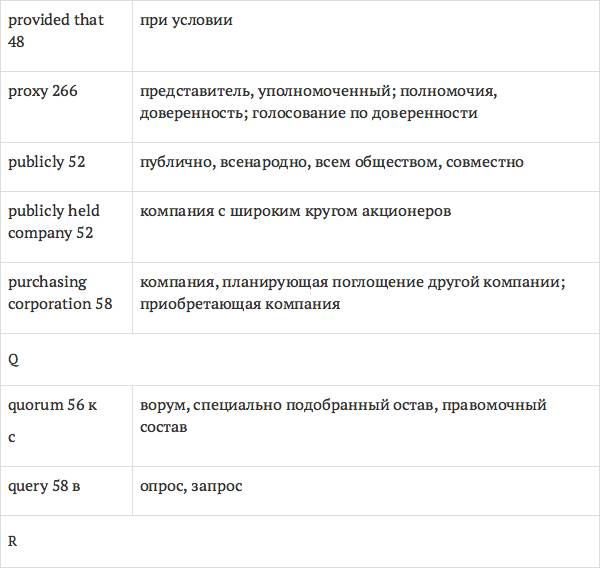Click the definition 'публично, всенародно, всем обществом'
Image resolution: width=600 pixels, height=588 pixels.
click(x=288, y=162)
